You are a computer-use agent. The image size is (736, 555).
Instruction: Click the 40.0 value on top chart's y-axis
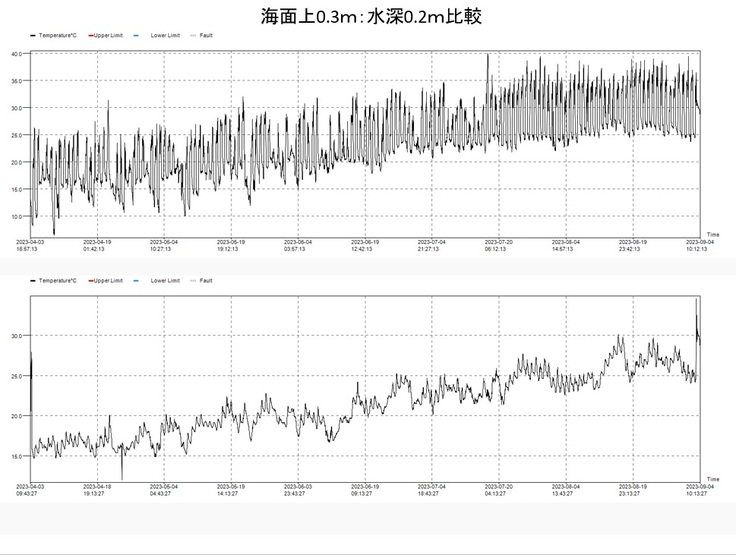(17, 53)
